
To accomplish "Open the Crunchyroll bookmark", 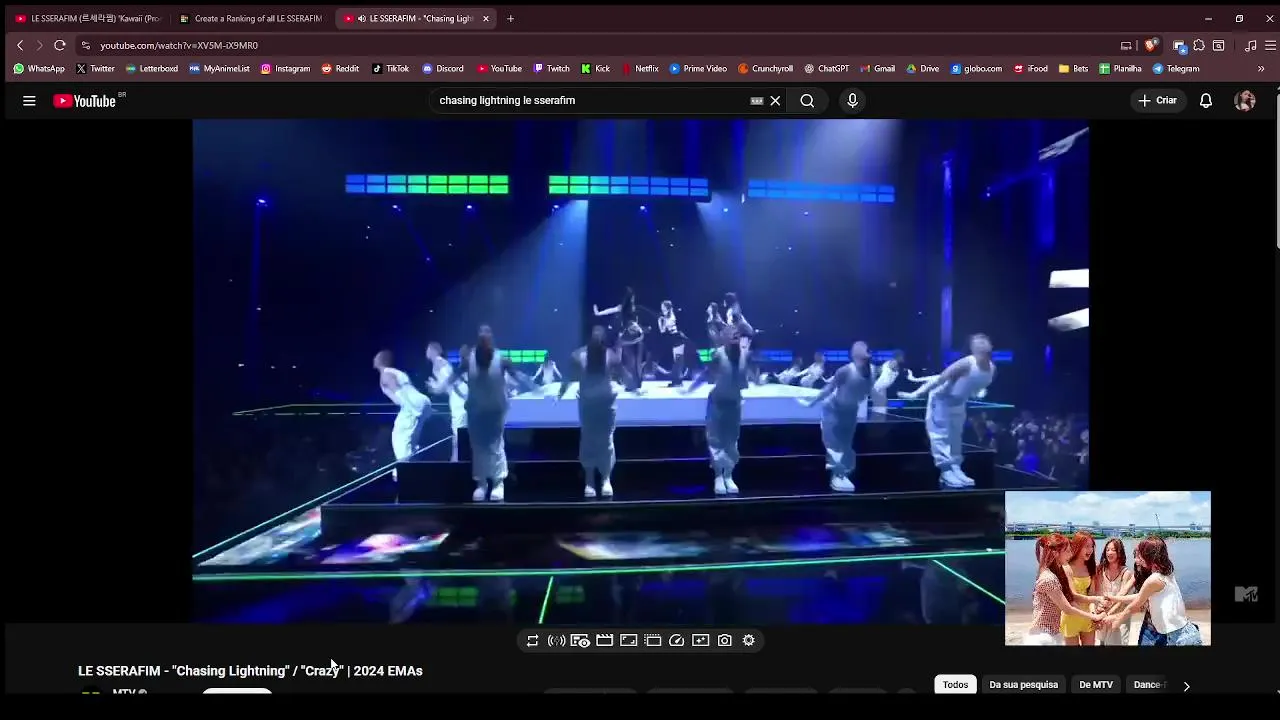I will point(765,69).
